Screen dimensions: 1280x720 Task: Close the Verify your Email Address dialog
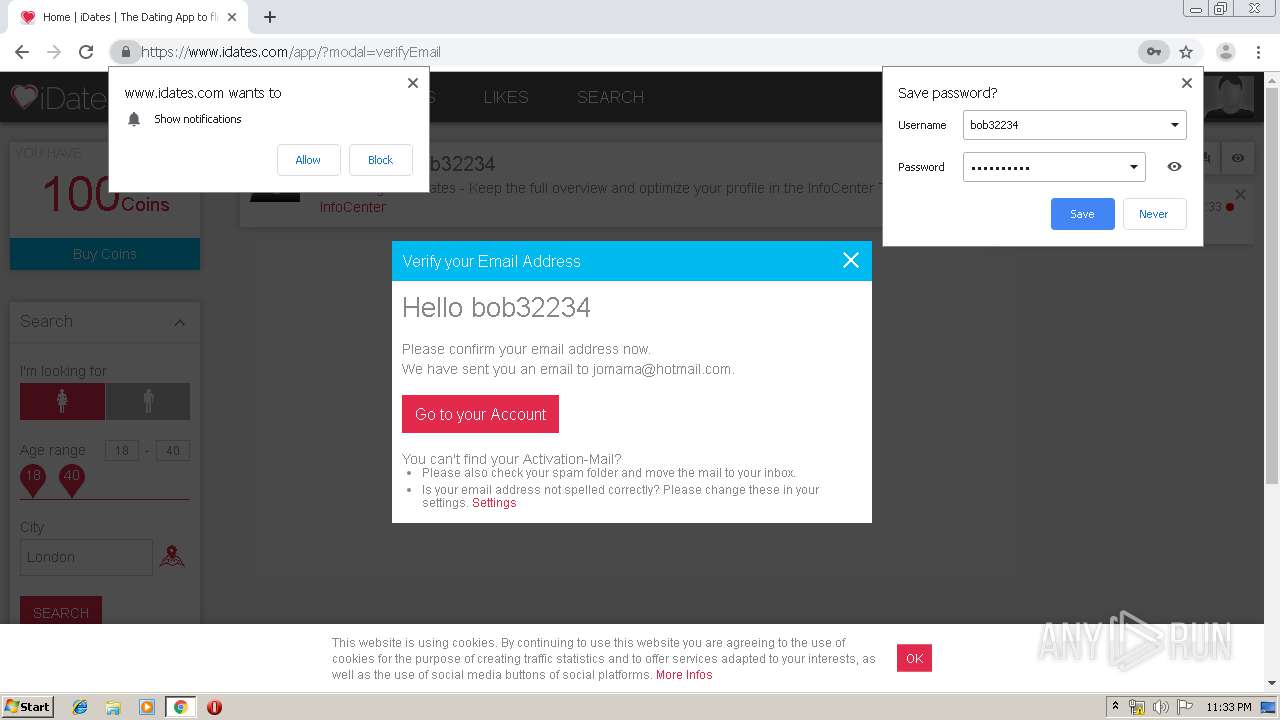[x=851, y=260]
